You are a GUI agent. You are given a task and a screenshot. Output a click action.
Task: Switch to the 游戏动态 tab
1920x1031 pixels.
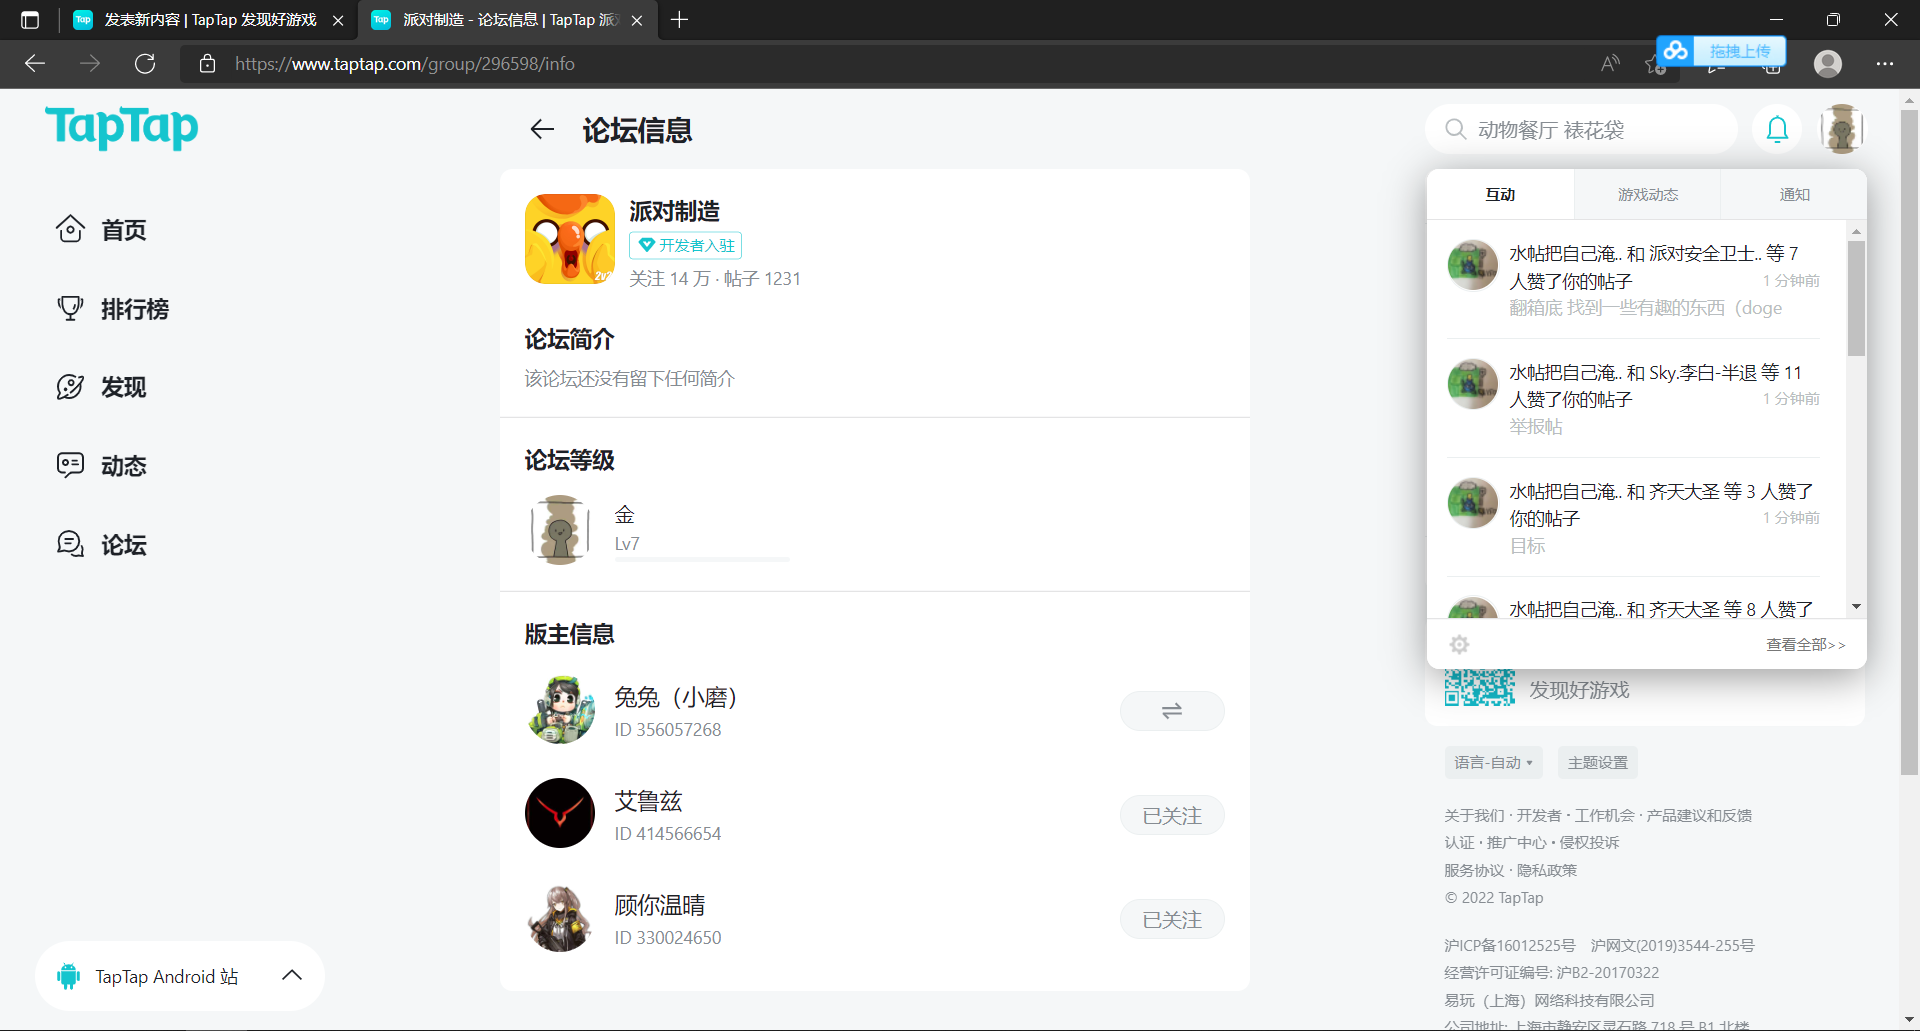tap(1648, 195)
